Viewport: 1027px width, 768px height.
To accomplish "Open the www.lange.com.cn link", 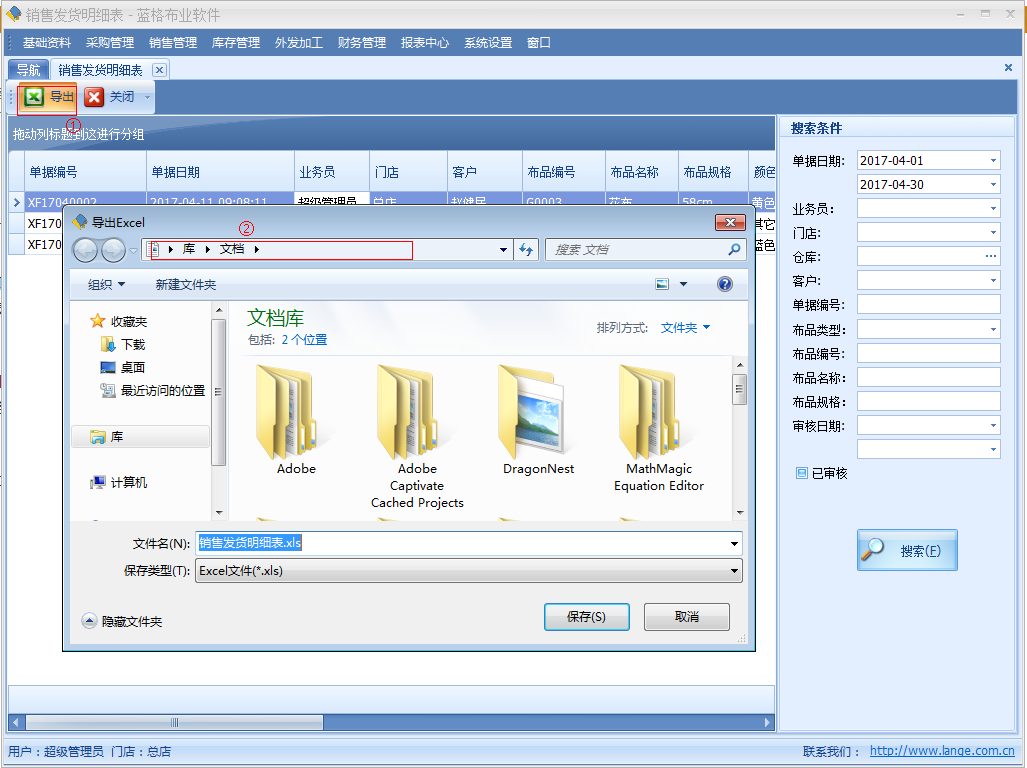I will point(941,751).
